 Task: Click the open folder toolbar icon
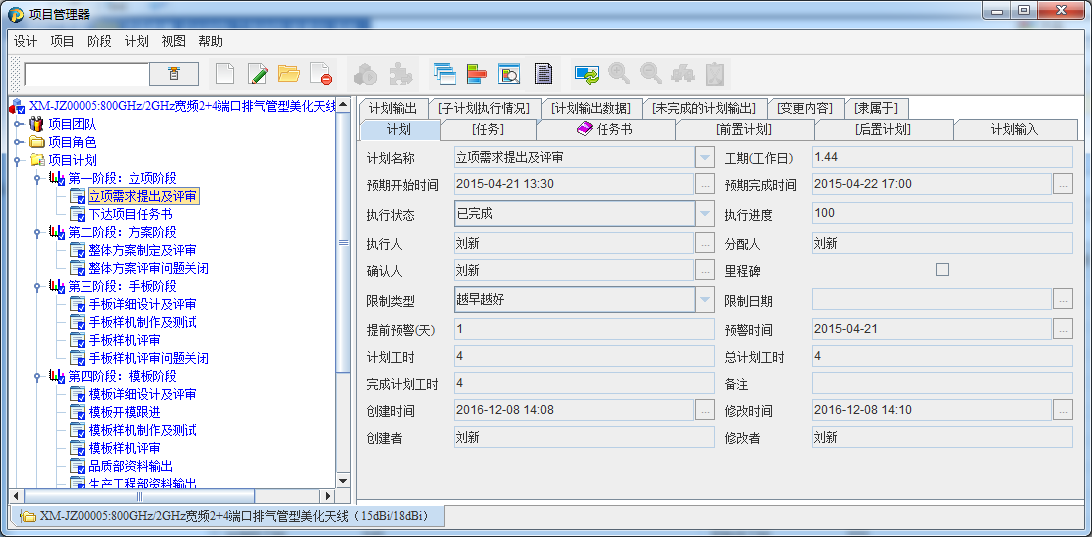(x=289, y=73)
